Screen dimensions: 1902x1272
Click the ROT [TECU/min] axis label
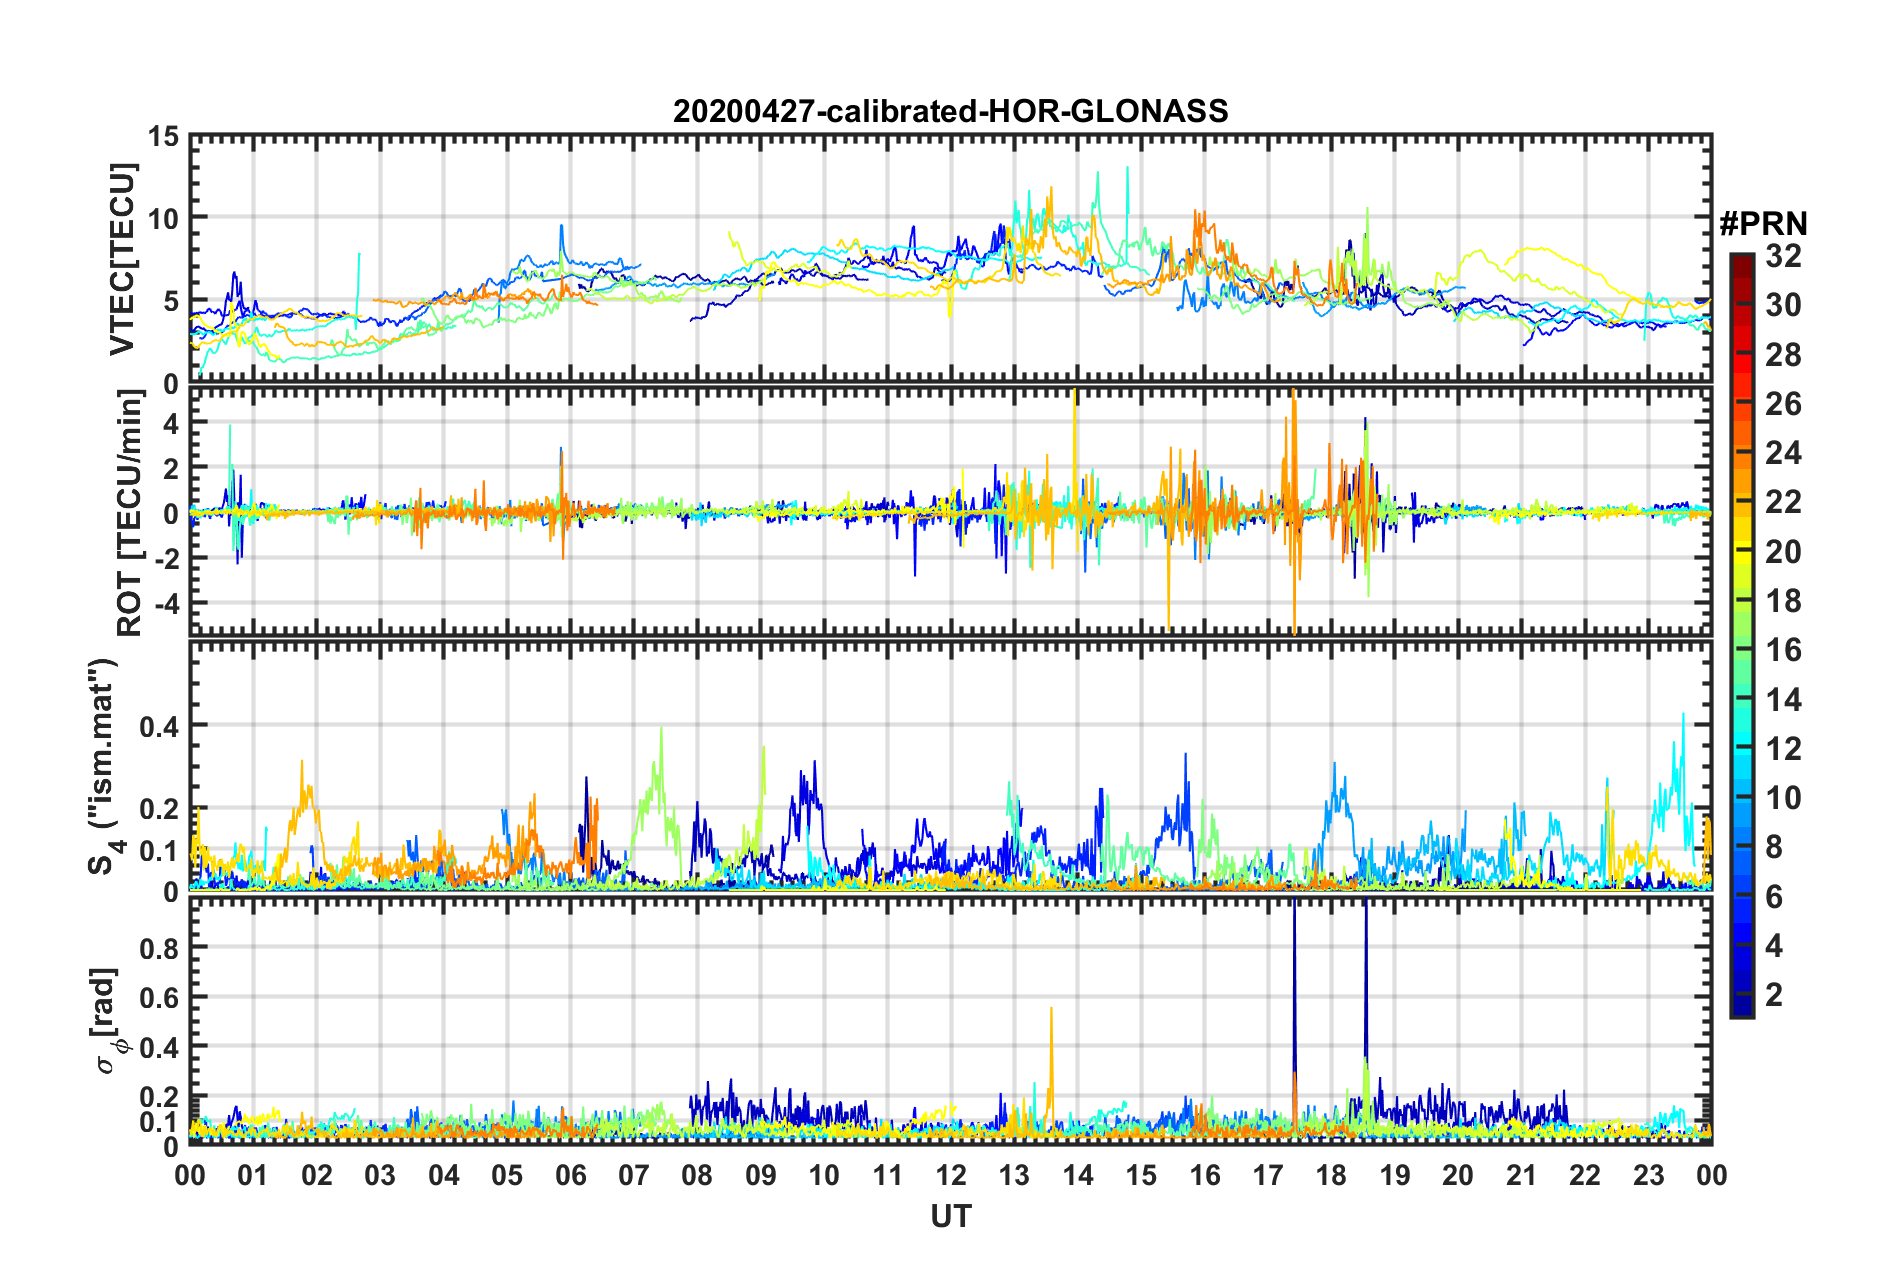[129, 513]
